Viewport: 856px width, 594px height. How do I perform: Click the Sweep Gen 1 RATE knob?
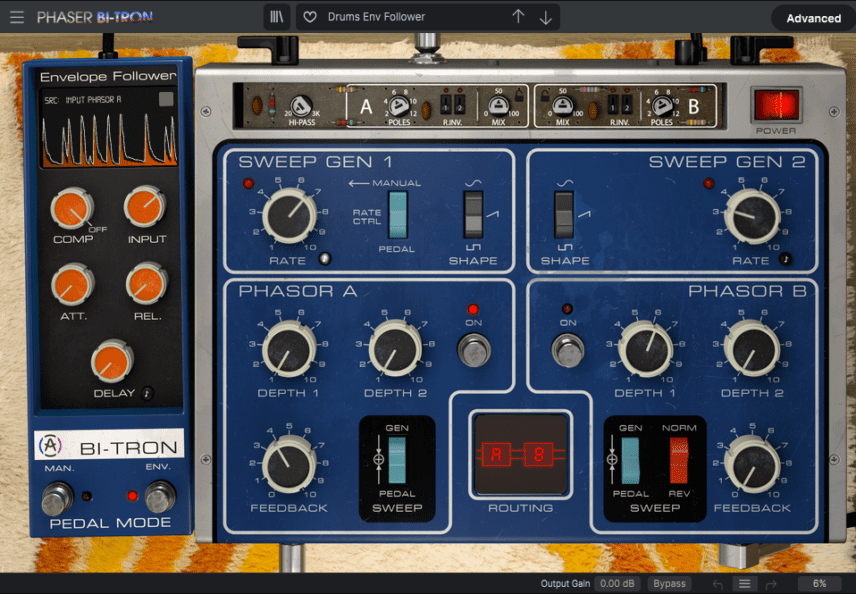coord(289,216)
